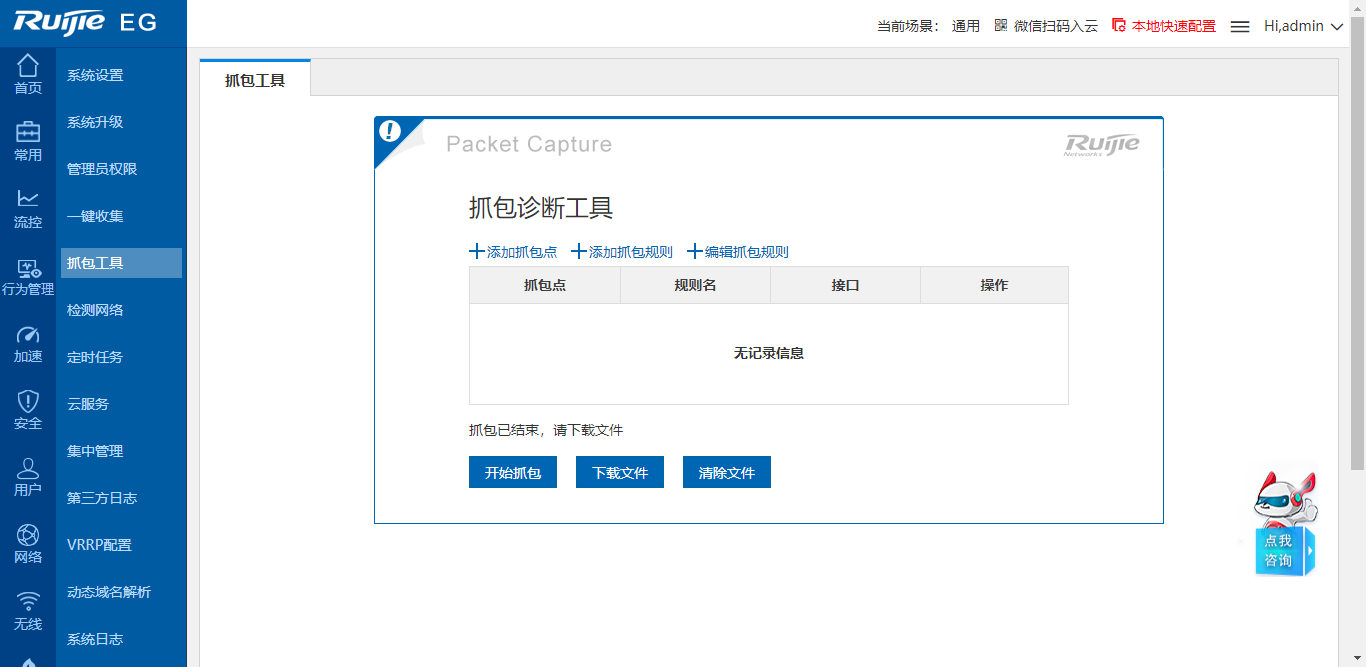Click the hamburger menu icon in header

click(1240, 27)
